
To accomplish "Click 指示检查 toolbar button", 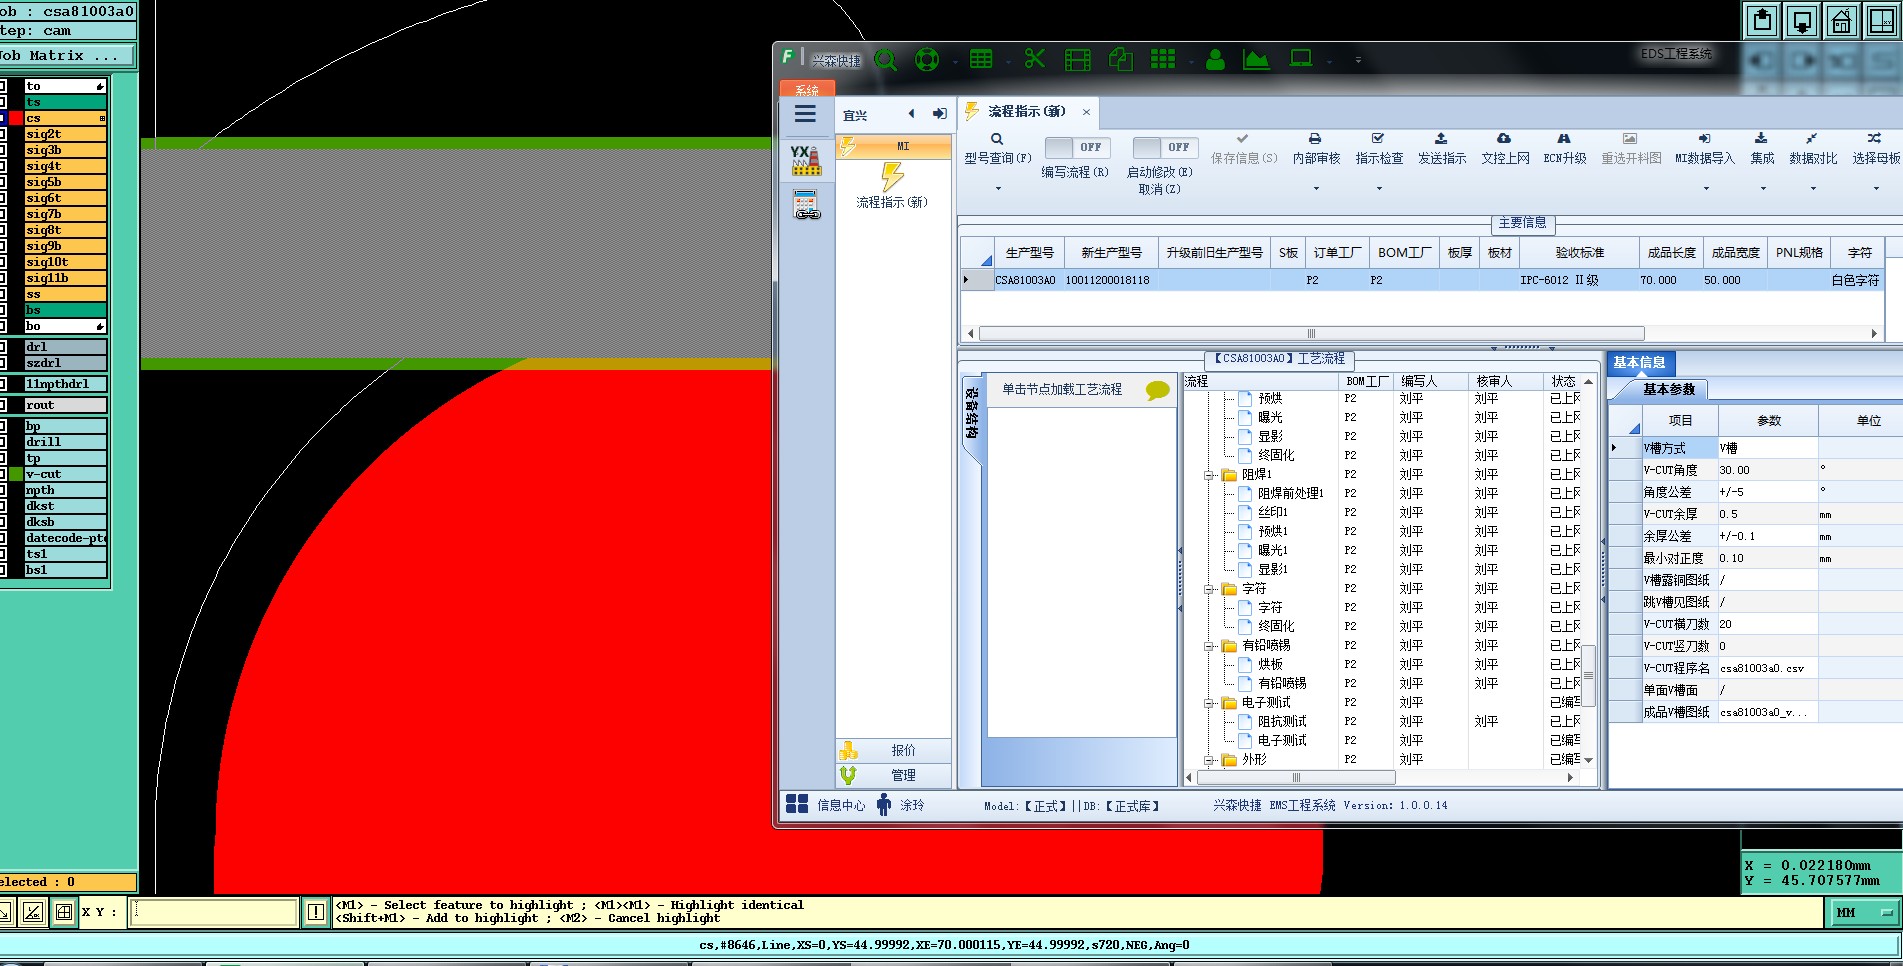I will (x=1379, y=149).
